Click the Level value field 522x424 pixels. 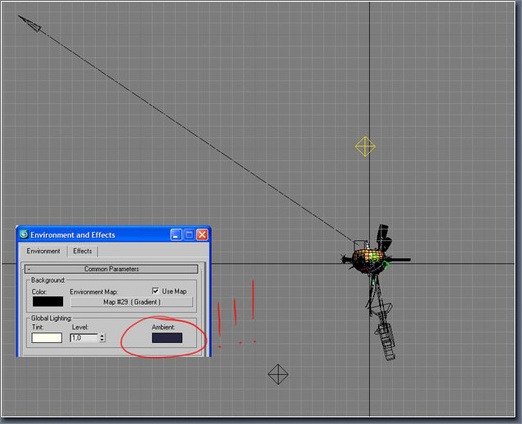pos(84,338)
